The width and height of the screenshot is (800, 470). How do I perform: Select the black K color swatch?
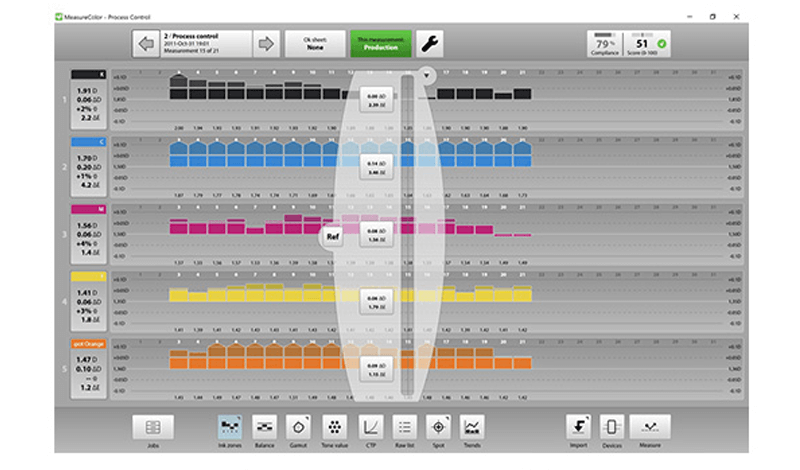coord(88,75)
